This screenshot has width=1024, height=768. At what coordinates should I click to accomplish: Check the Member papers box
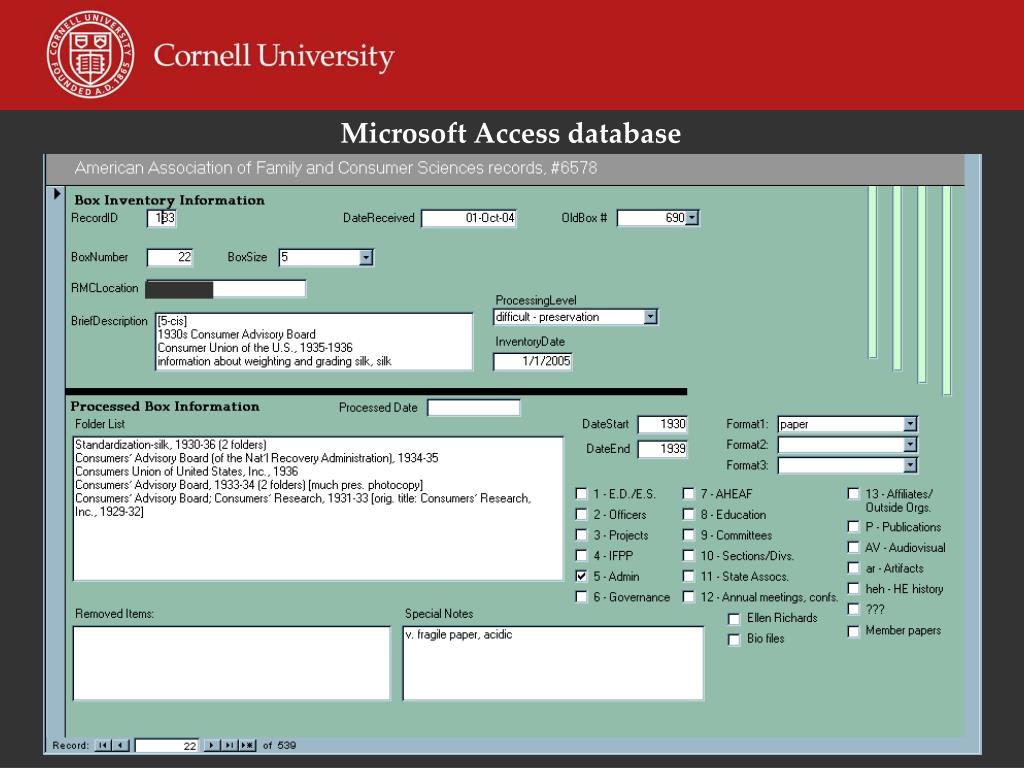[853, 631]
